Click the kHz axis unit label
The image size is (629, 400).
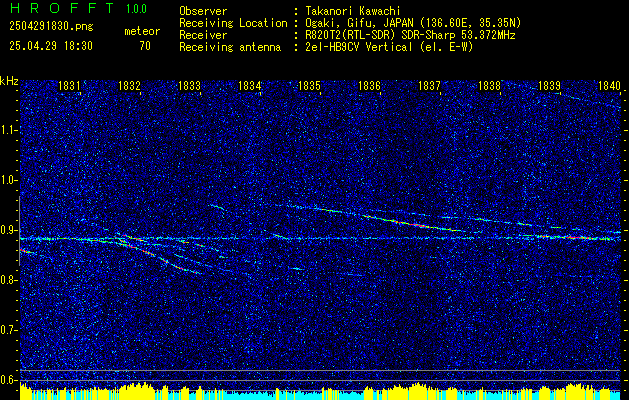tap(9, 81)
